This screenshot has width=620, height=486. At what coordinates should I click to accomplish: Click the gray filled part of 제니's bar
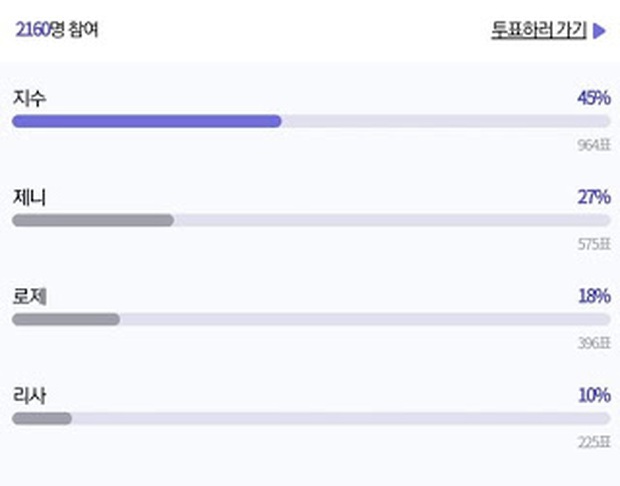[92, 220]
